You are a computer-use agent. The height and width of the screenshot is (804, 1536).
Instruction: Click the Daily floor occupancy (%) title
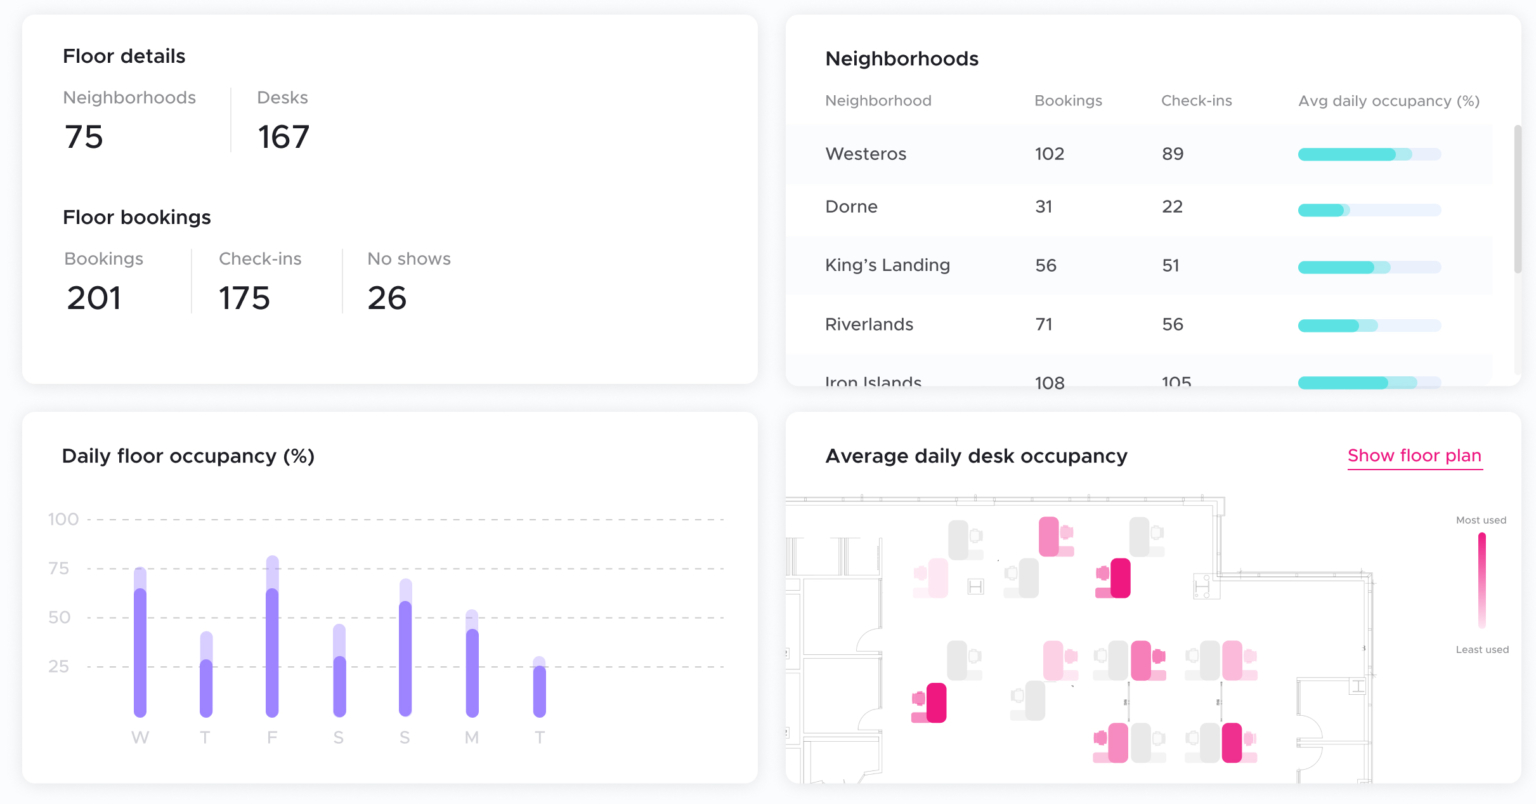[x=188, y=456]
